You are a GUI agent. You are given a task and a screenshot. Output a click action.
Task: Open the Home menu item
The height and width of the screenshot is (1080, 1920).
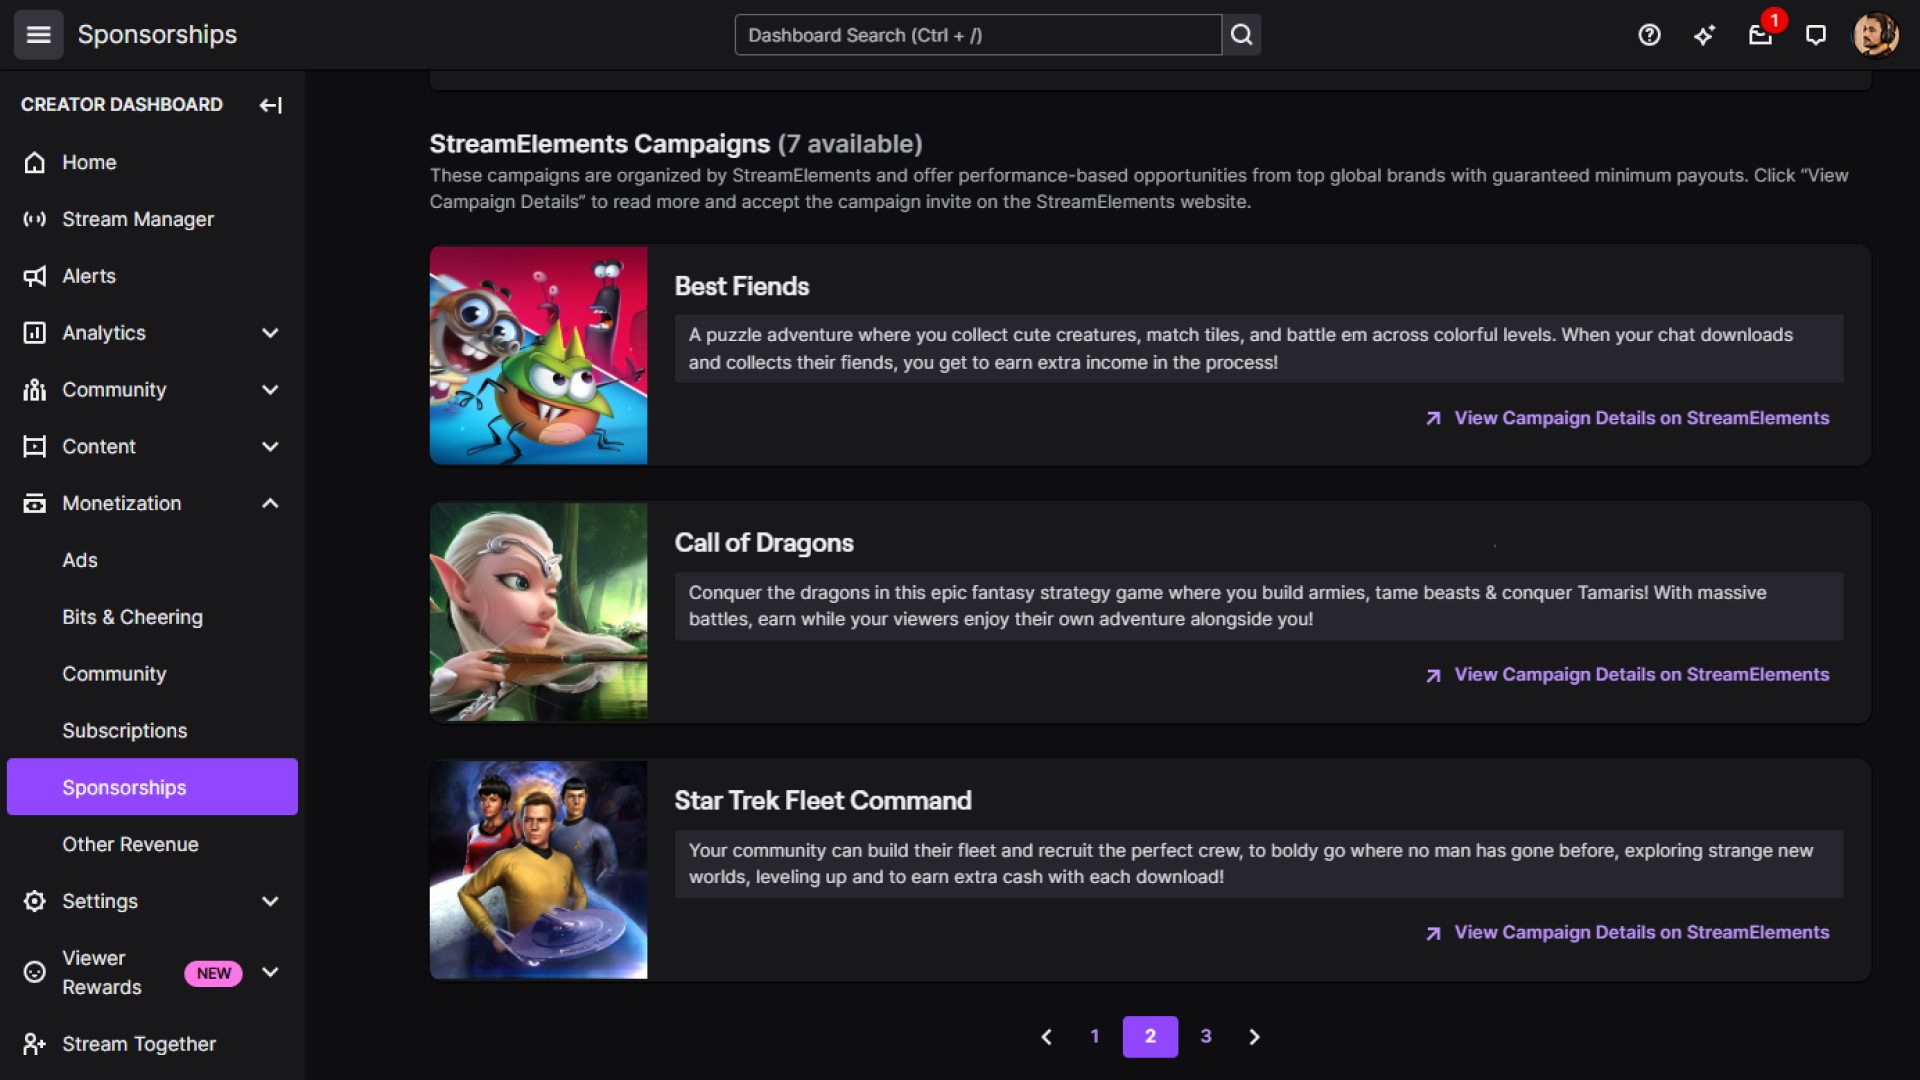click(152, 162)
